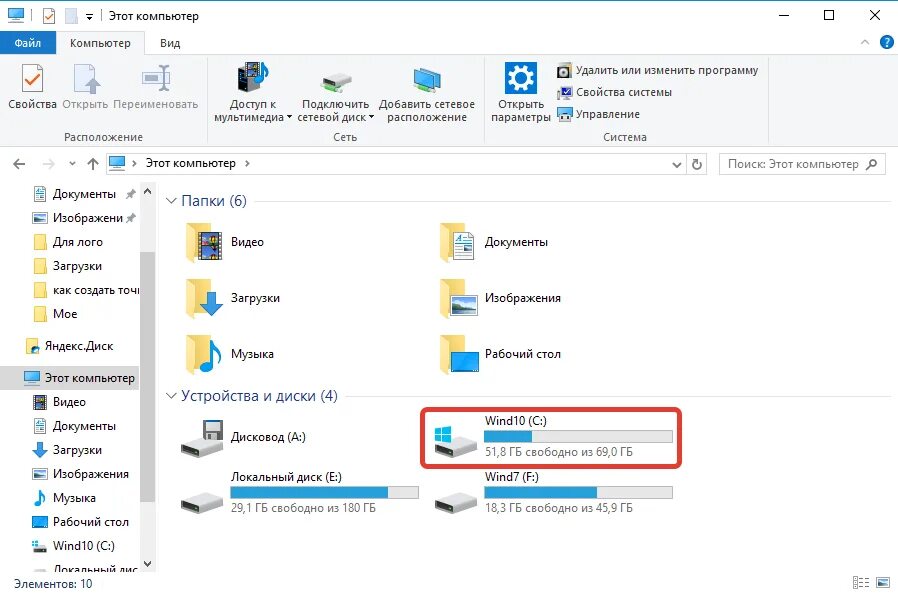Expand chevron after Этот компьютер in address

coord(247,164)
